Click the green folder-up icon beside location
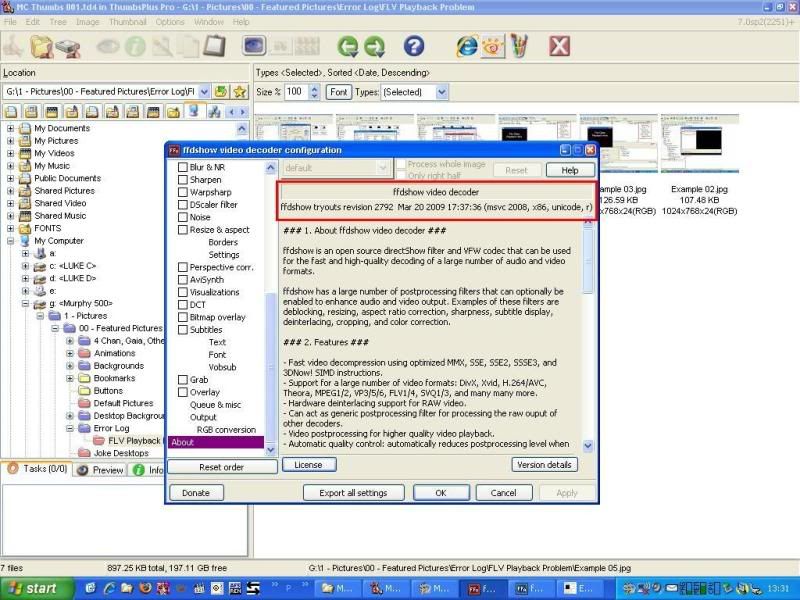800x600 pixels. 221,92
